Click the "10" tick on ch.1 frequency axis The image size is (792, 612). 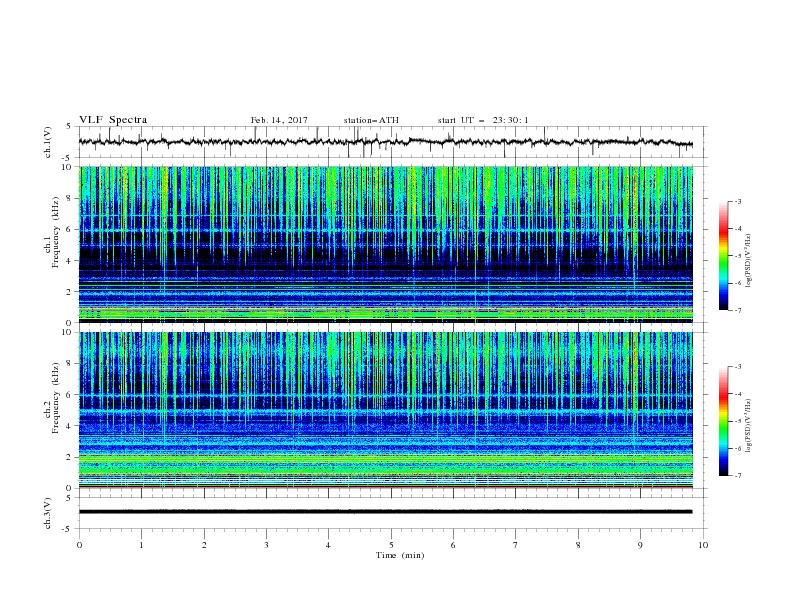pos(69,167)
